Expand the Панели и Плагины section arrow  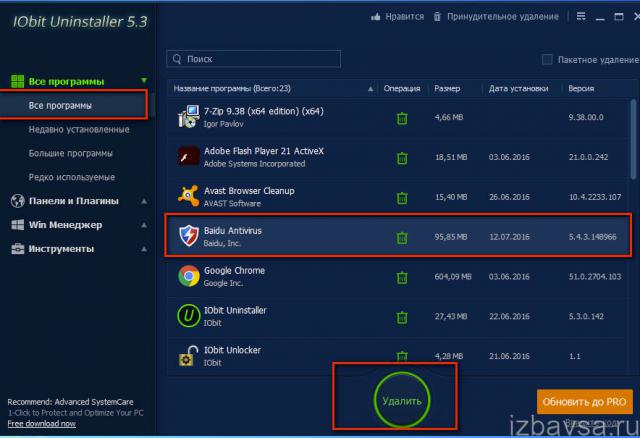coord(144,201)
